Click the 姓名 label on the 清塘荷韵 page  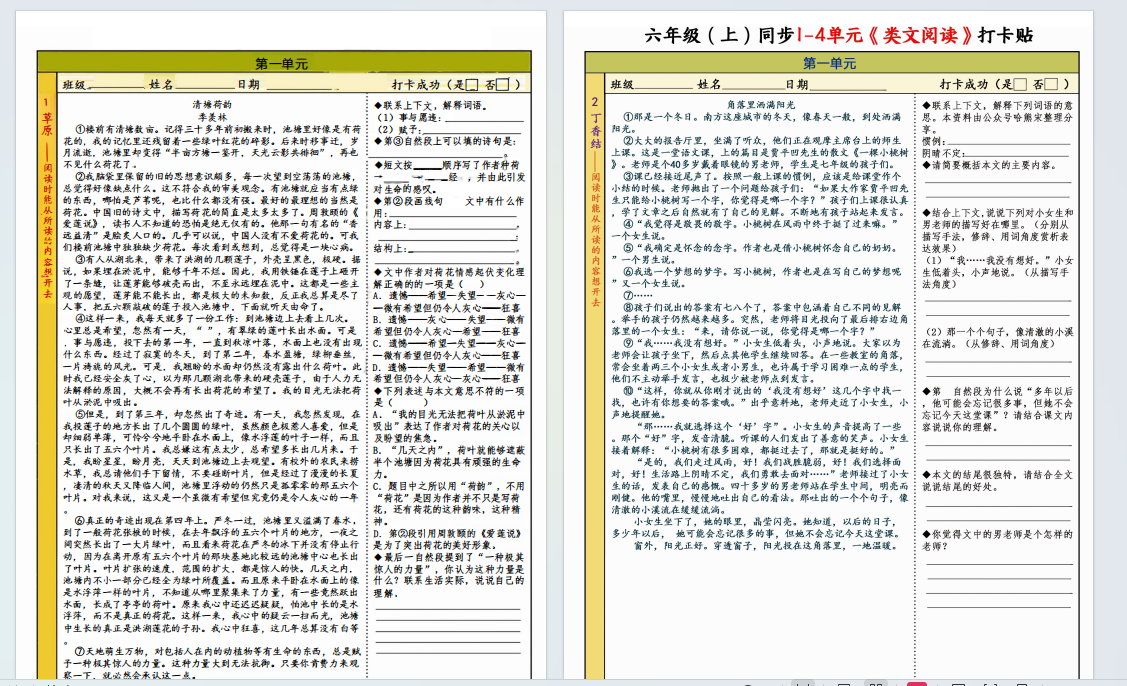[161, 85]
